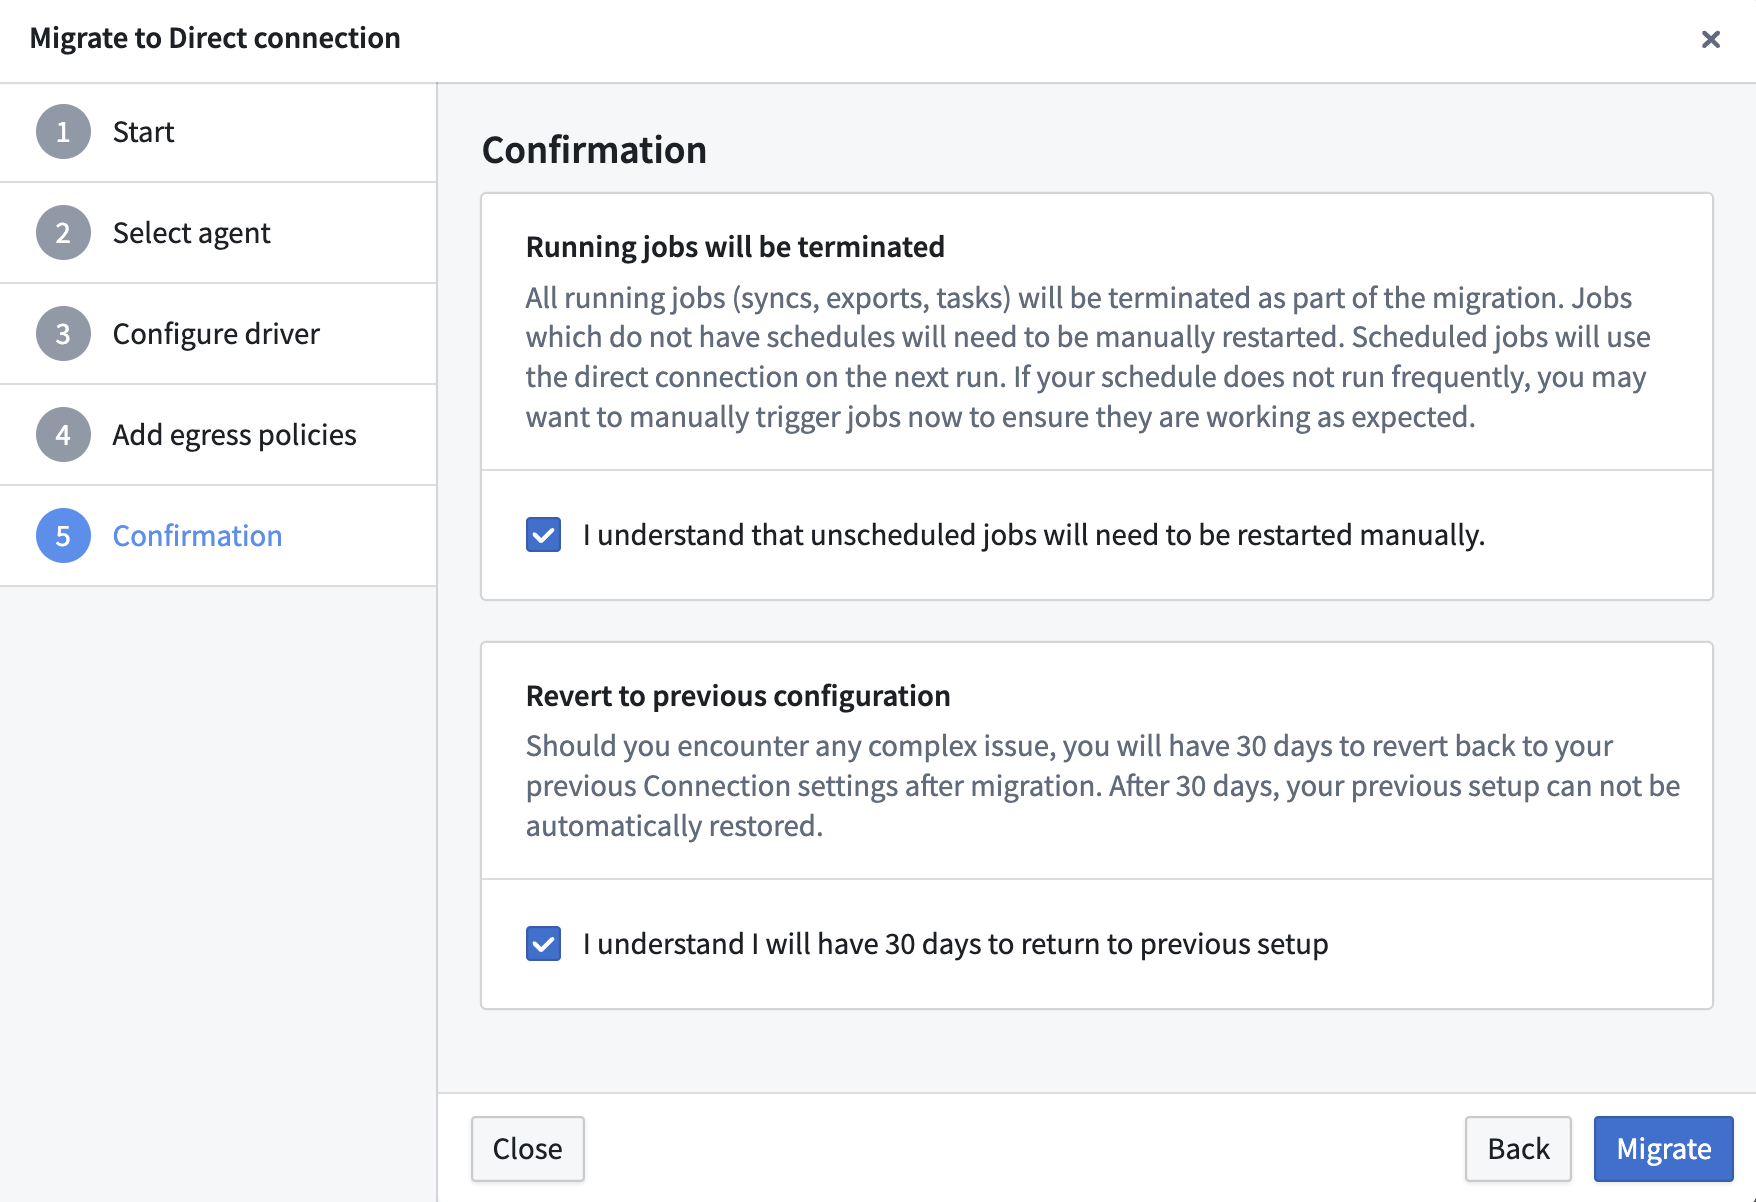The image size is (1756, 1202).
Task: Jump to Add egress policies label
Action: [x=234, y=435]
